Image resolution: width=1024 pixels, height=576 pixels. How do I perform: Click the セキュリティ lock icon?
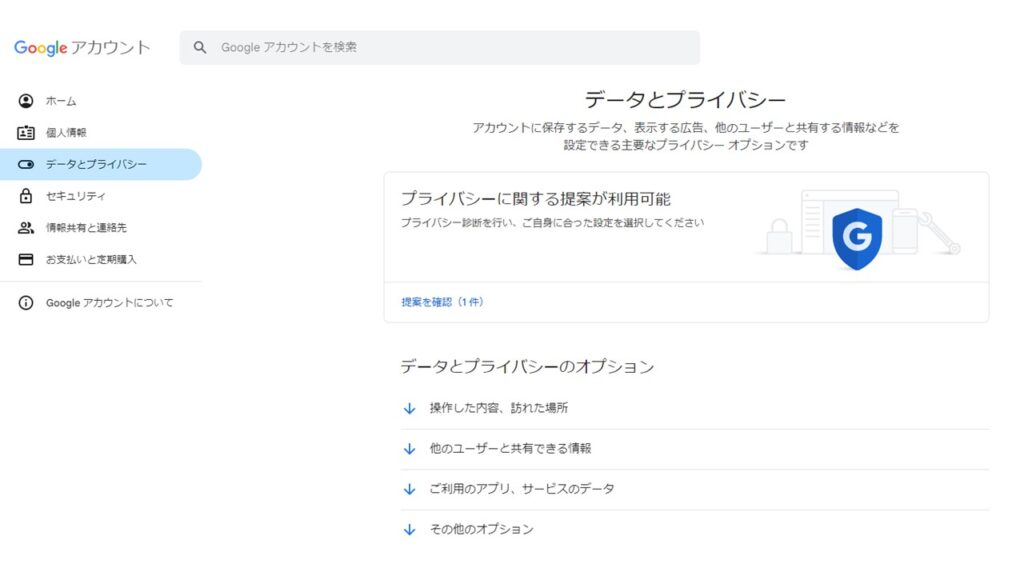coord(25,196)
